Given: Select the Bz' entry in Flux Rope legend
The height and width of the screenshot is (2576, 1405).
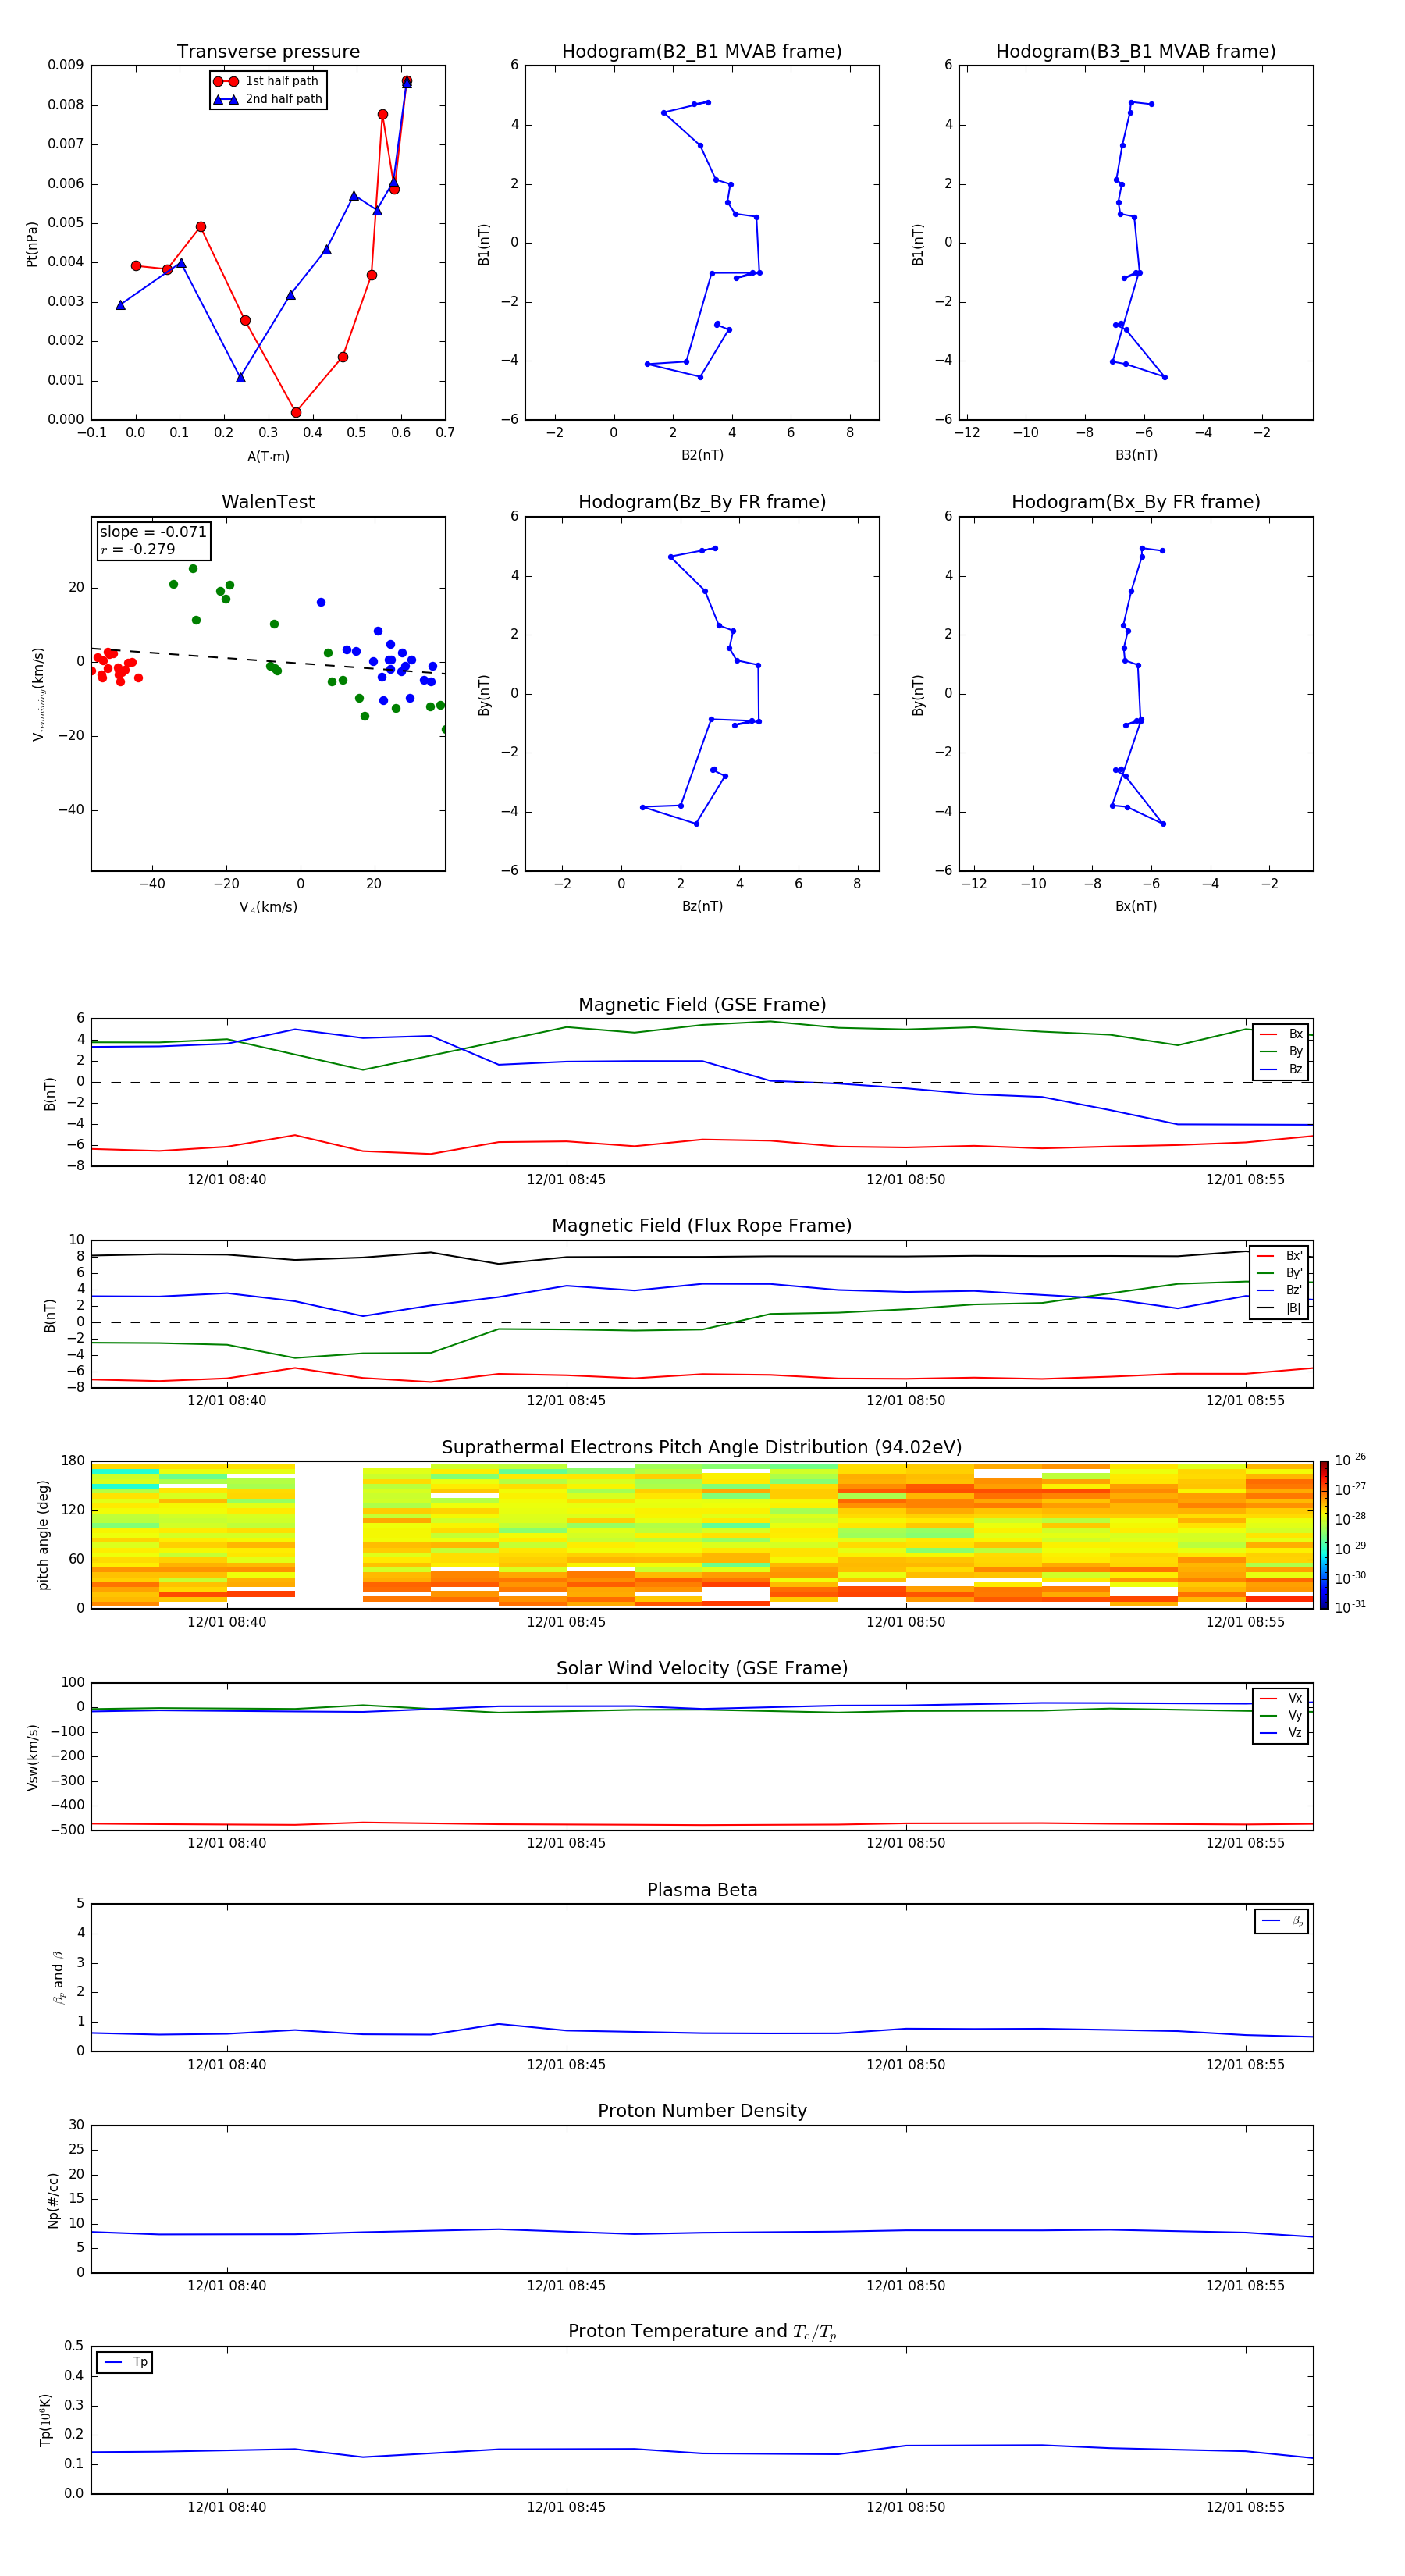Looking at the screenshot, I should coord(1280,1290).
